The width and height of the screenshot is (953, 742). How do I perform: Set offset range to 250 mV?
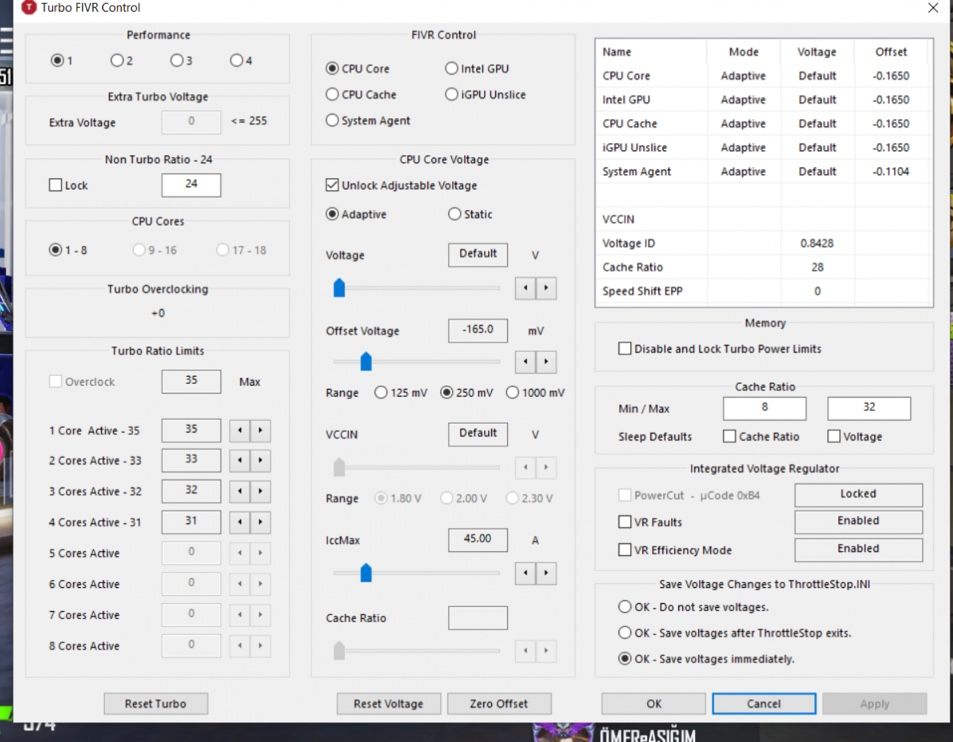click(446, 392)
